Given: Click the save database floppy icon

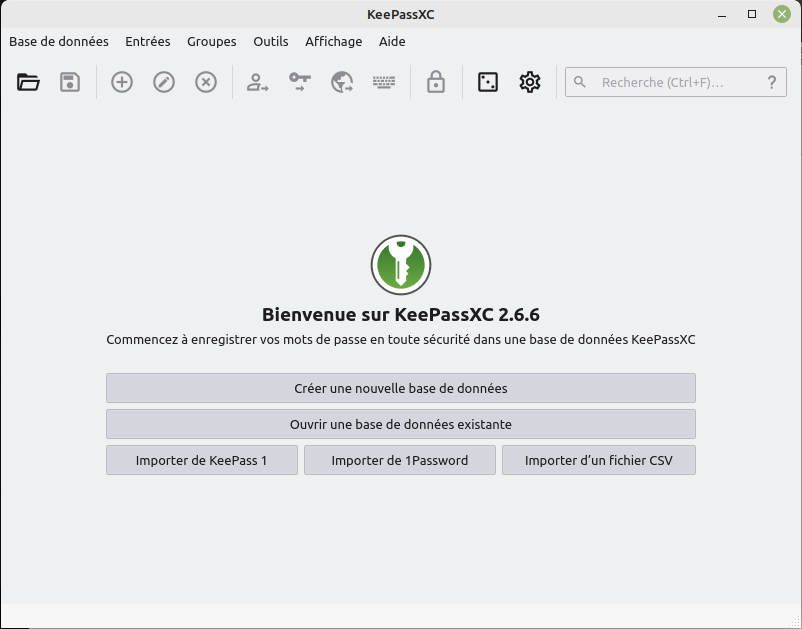Looking at the screenshot, I should [x=70, y=82].
